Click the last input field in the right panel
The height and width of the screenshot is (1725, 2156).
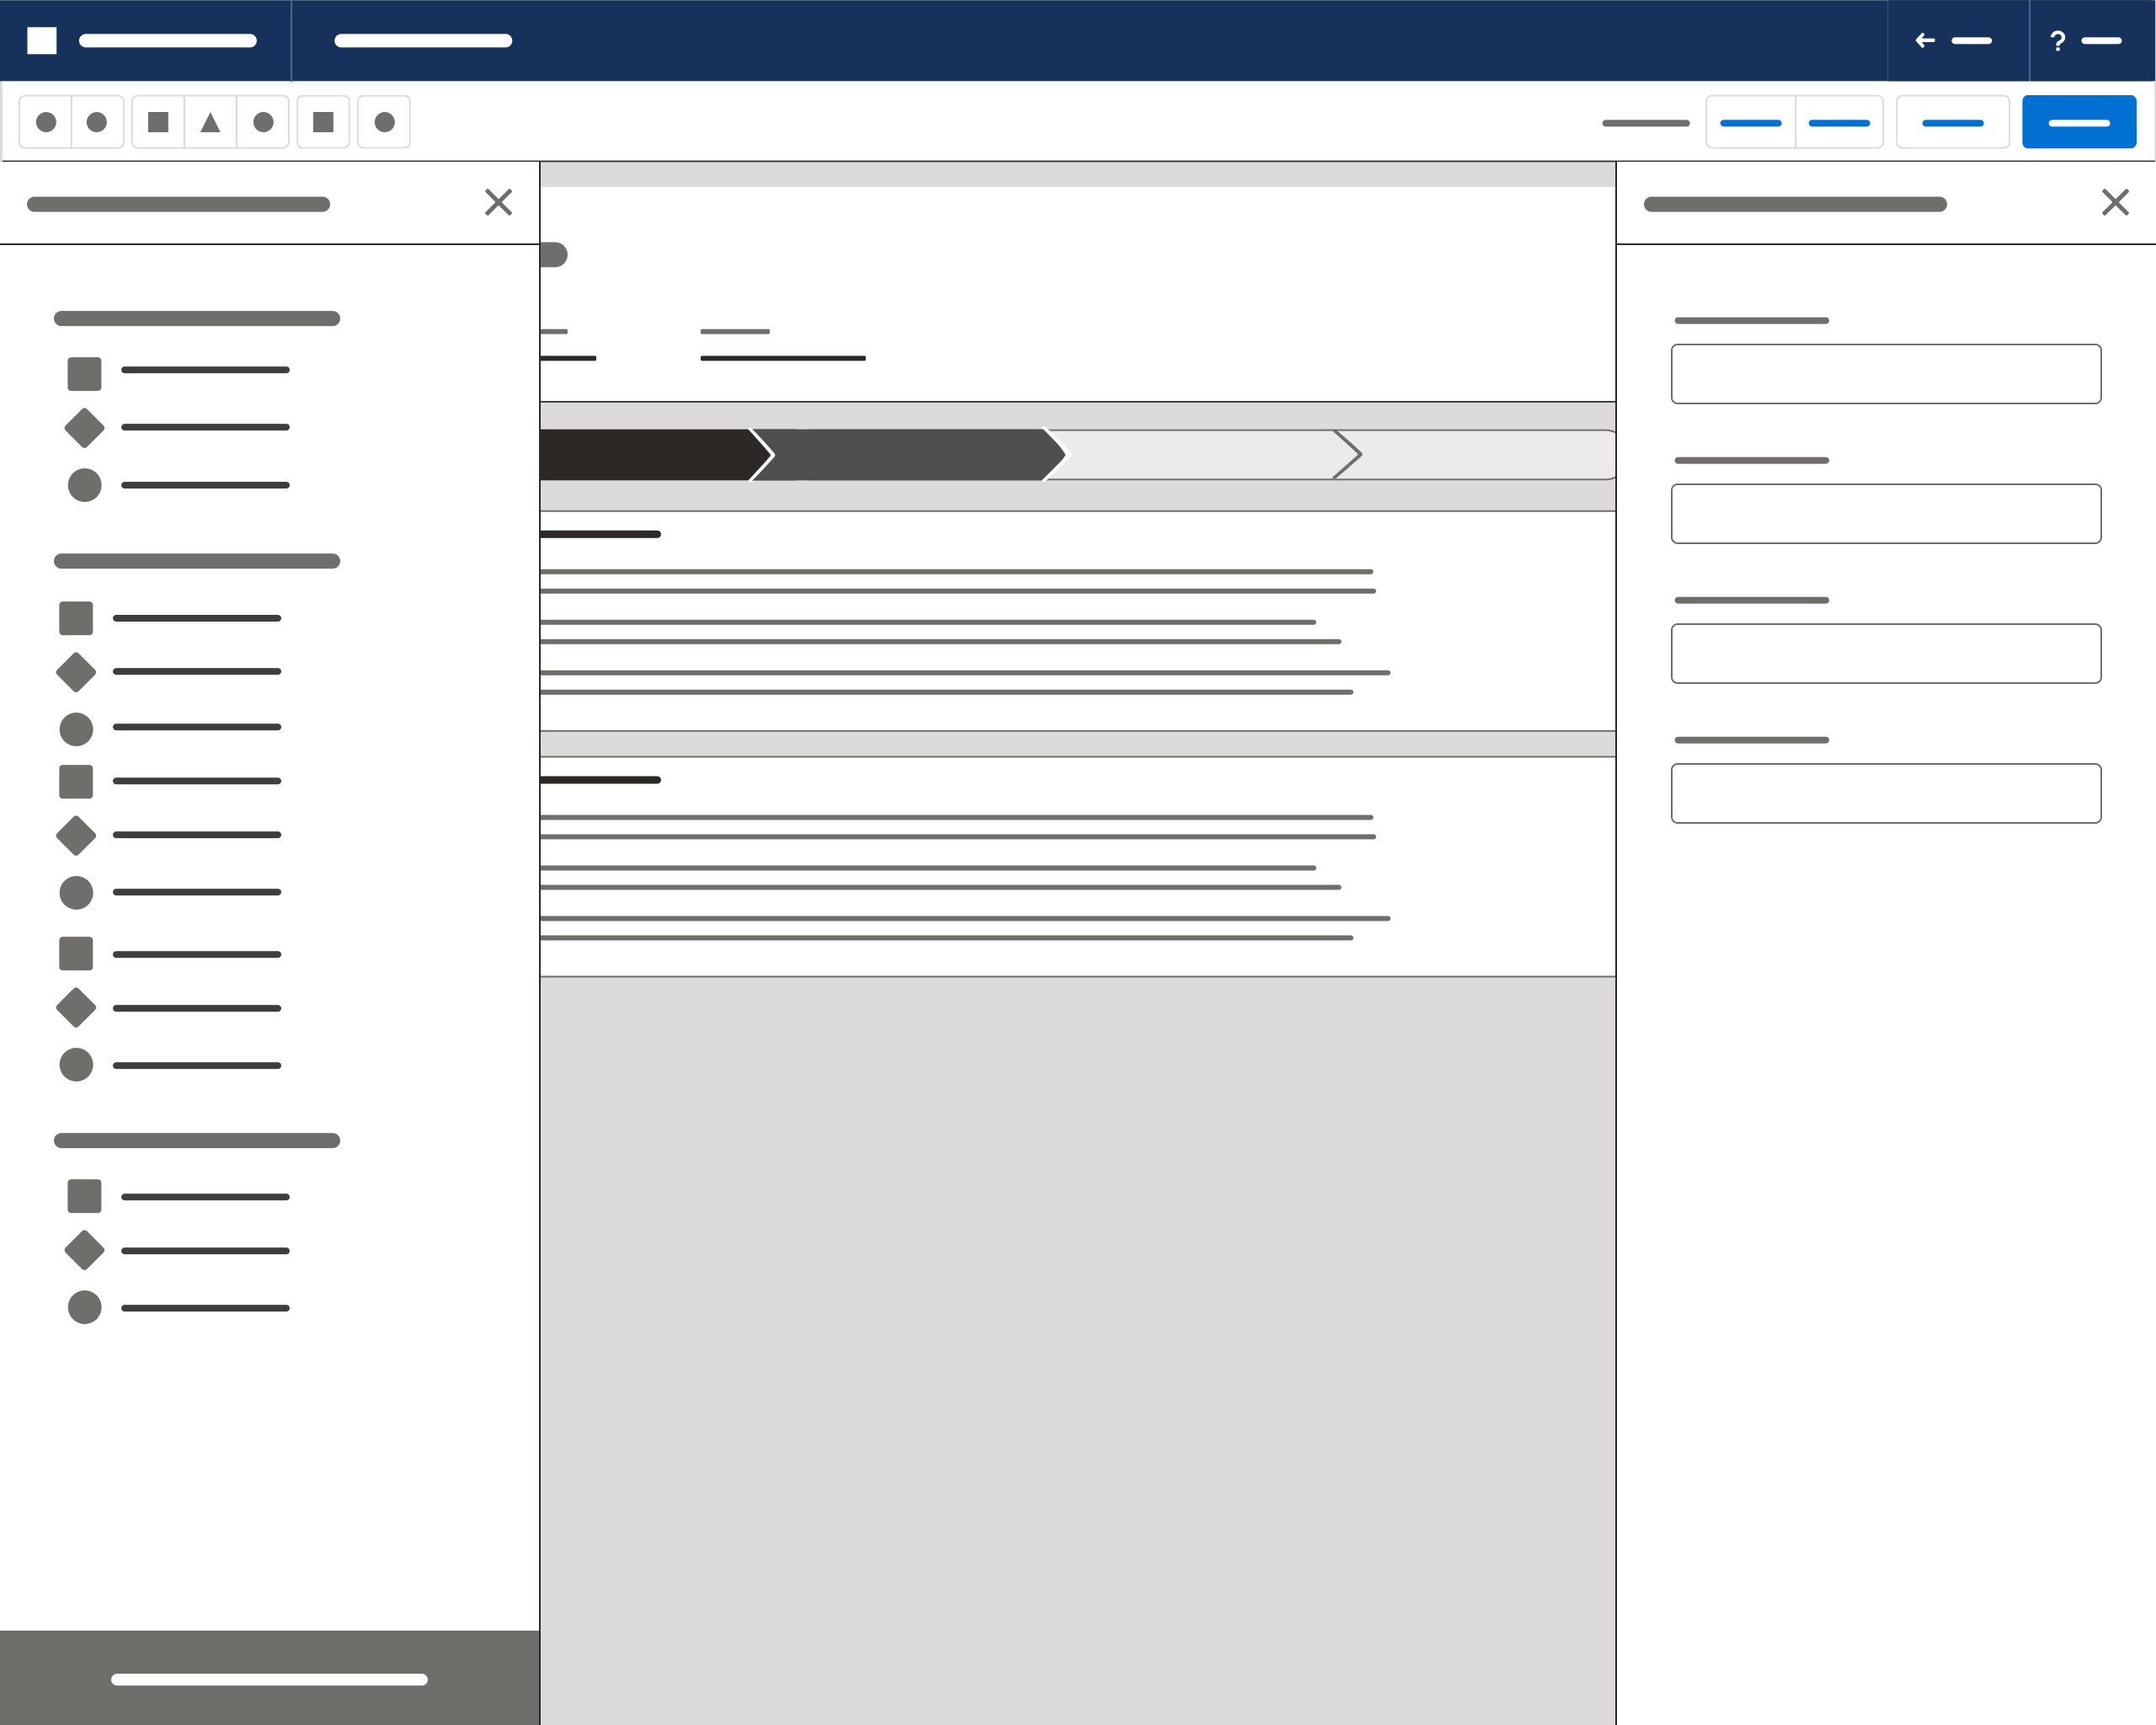coord(1885,793)
